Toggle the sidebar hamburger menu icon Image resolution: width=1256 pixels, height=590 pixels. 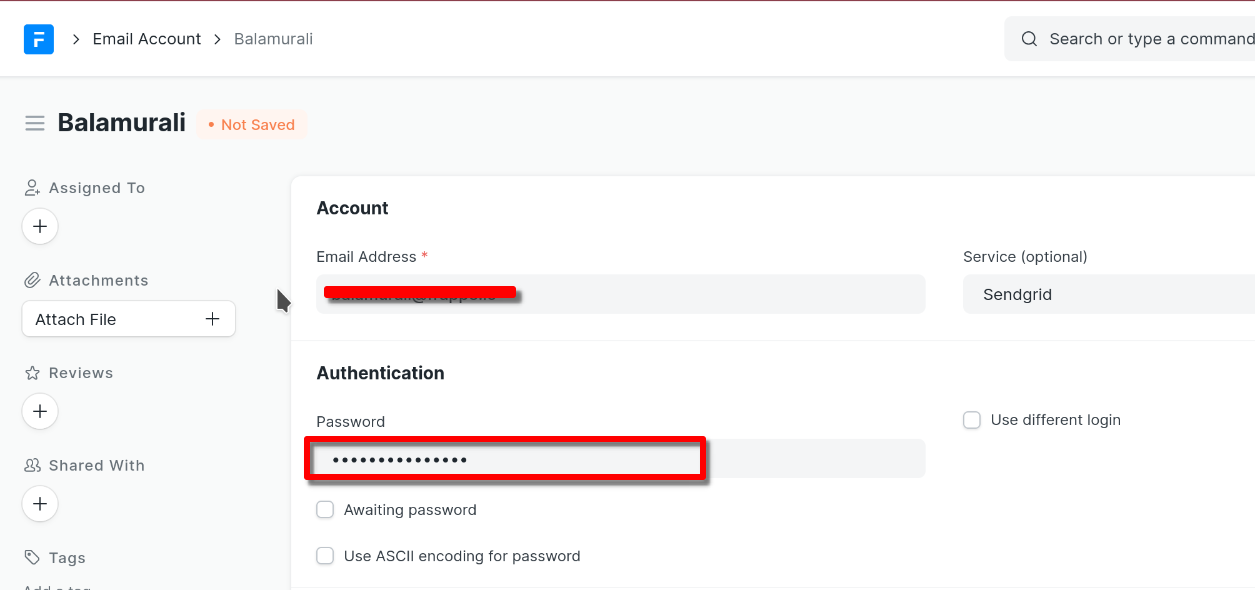(x=35, y=123)
